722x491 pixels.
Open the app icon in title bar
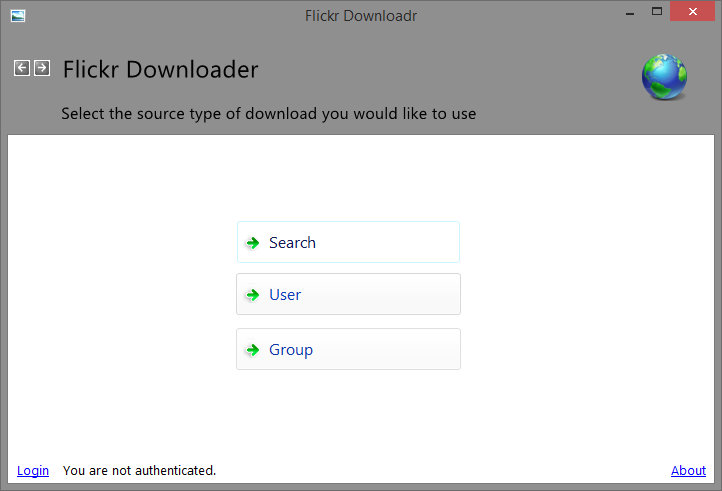click(18, 16)
